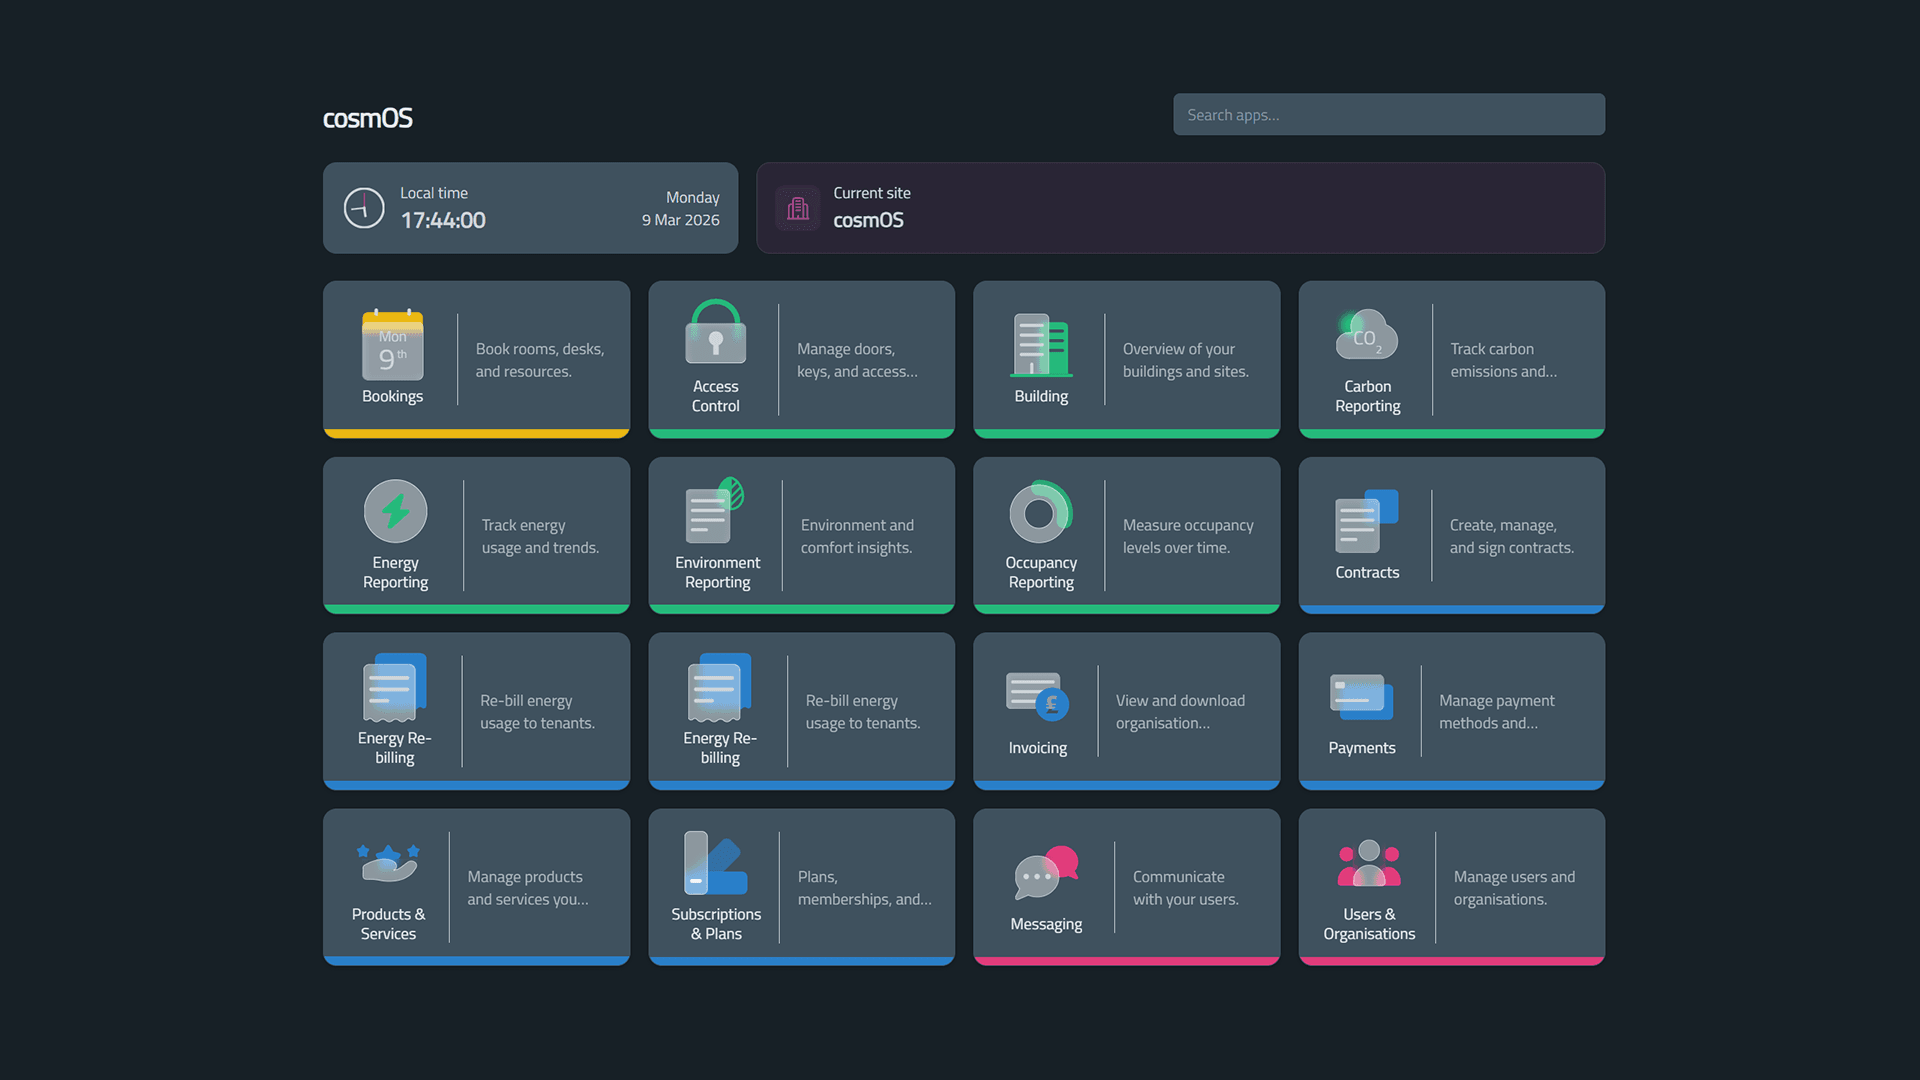The width and height of the screenshot is (1920, 1080).
Task: Click the Messaging label
Action: [x=1046, y=924]
